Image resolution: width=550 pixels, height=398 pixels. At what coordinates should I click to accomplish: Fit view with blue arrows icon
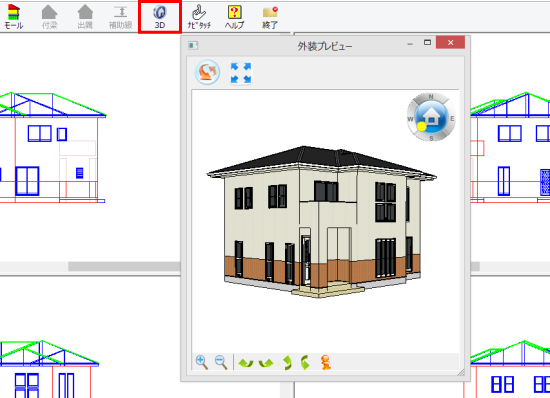click(241, 73)
